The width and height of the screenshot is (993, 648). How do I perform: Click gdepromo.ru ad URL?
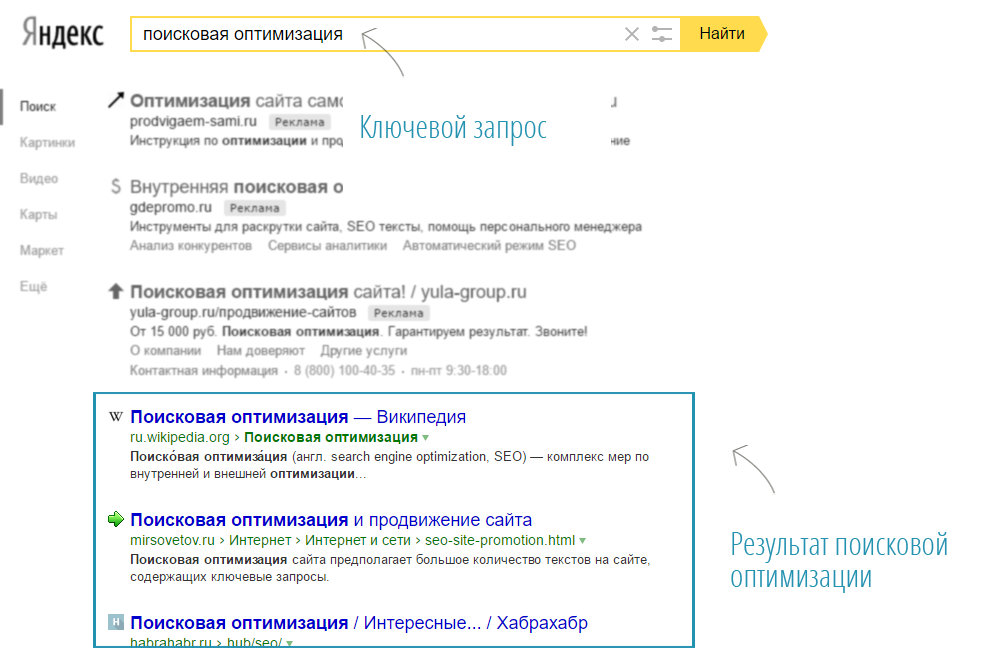coord(171,208)
